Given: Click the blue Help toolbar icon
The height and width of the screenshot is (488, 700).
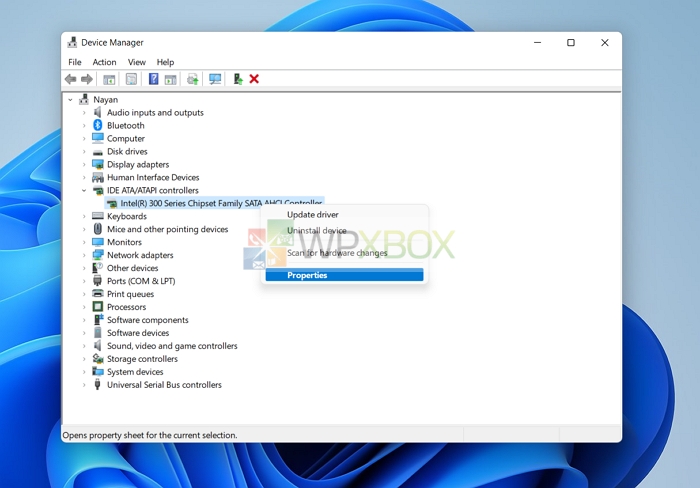Looking at the screenshot, I should point(153,79).
